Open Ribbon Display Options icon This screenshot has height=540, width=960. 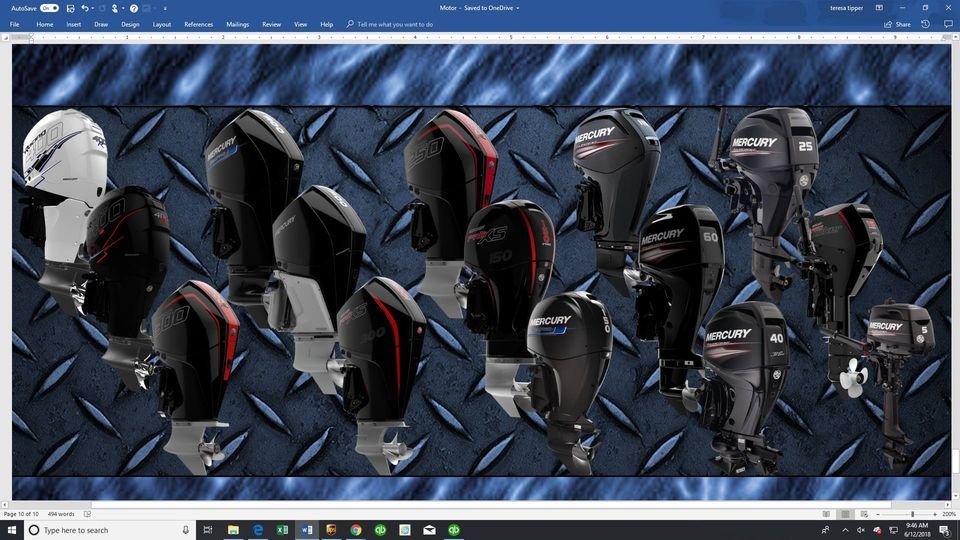879,8
